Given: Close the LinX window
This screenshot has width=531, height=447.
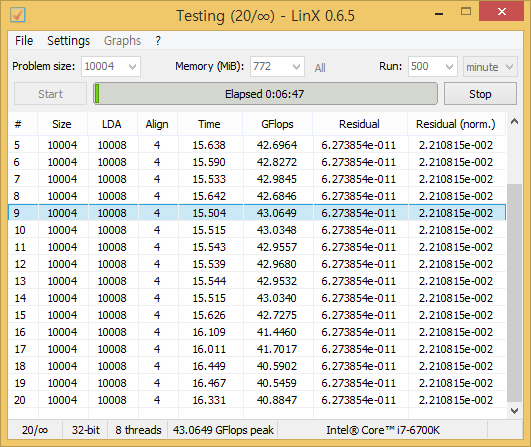Looking at the screenshot, I should point(501,12).
